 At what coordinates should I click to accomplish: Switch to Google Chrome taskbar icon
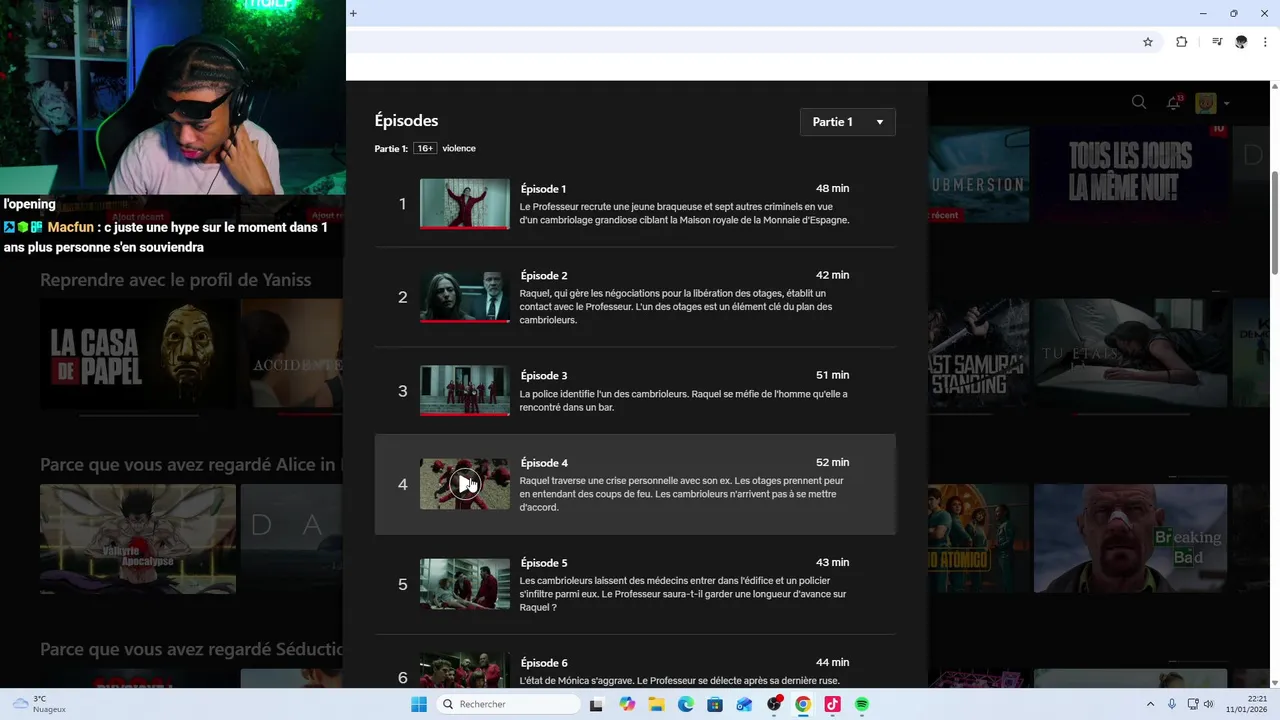803,704
